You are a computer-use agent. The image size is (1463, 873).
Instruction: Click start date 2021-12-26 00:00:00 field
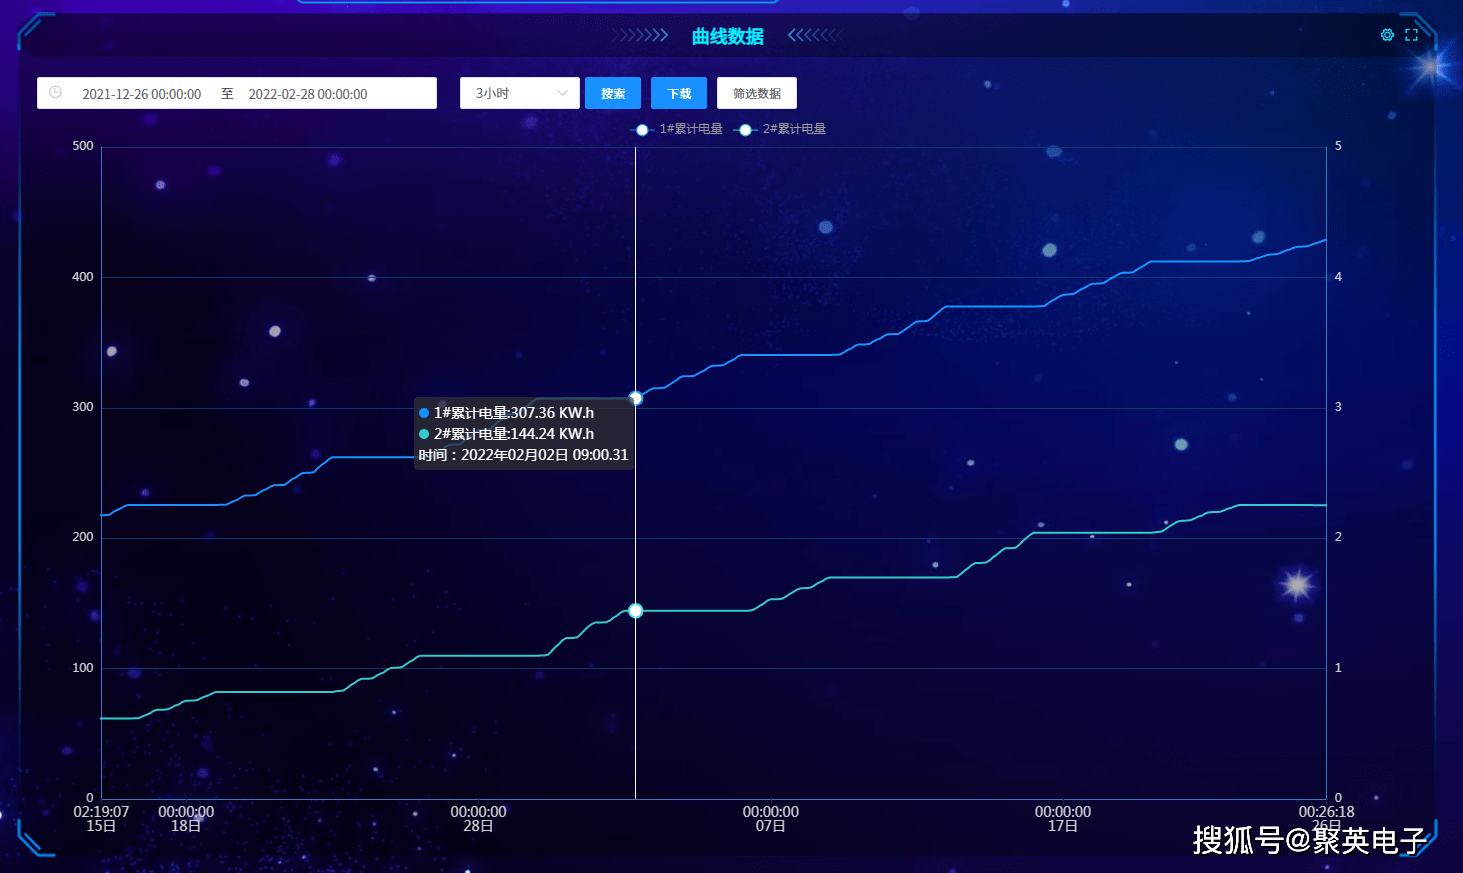(142, 94)
